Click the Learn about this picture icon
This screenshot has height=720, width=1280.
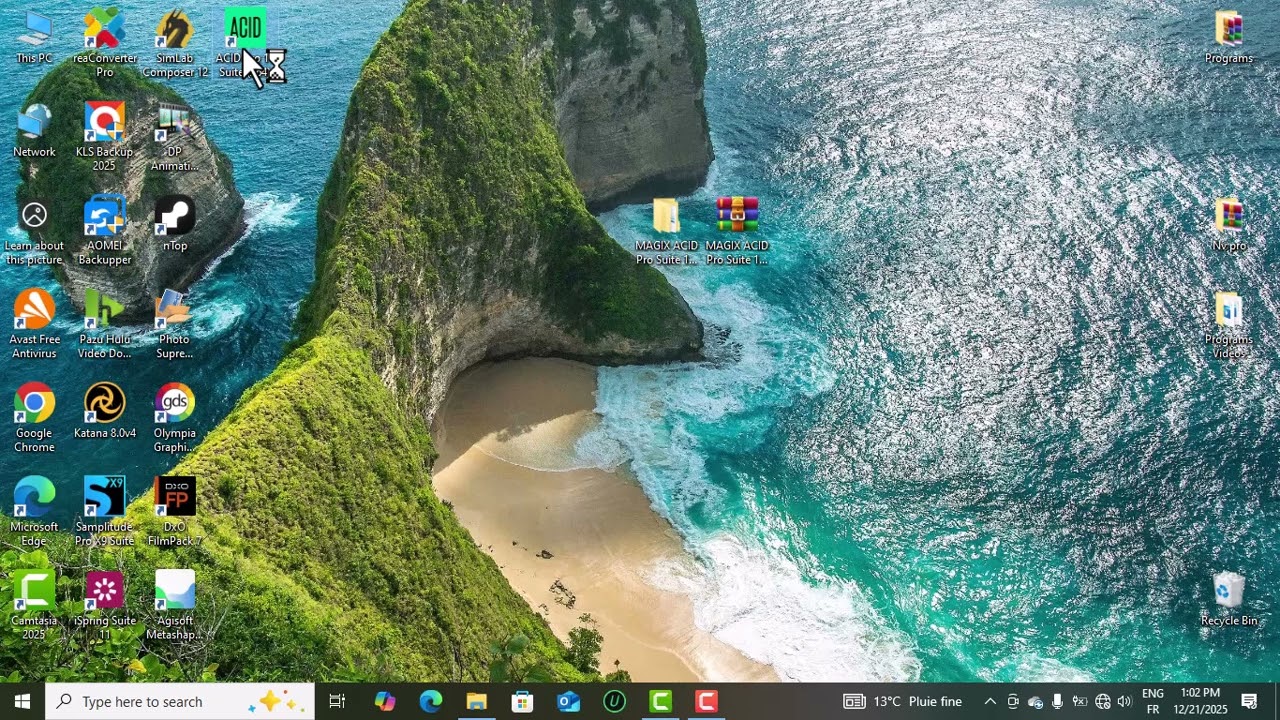tap(34, 231)
